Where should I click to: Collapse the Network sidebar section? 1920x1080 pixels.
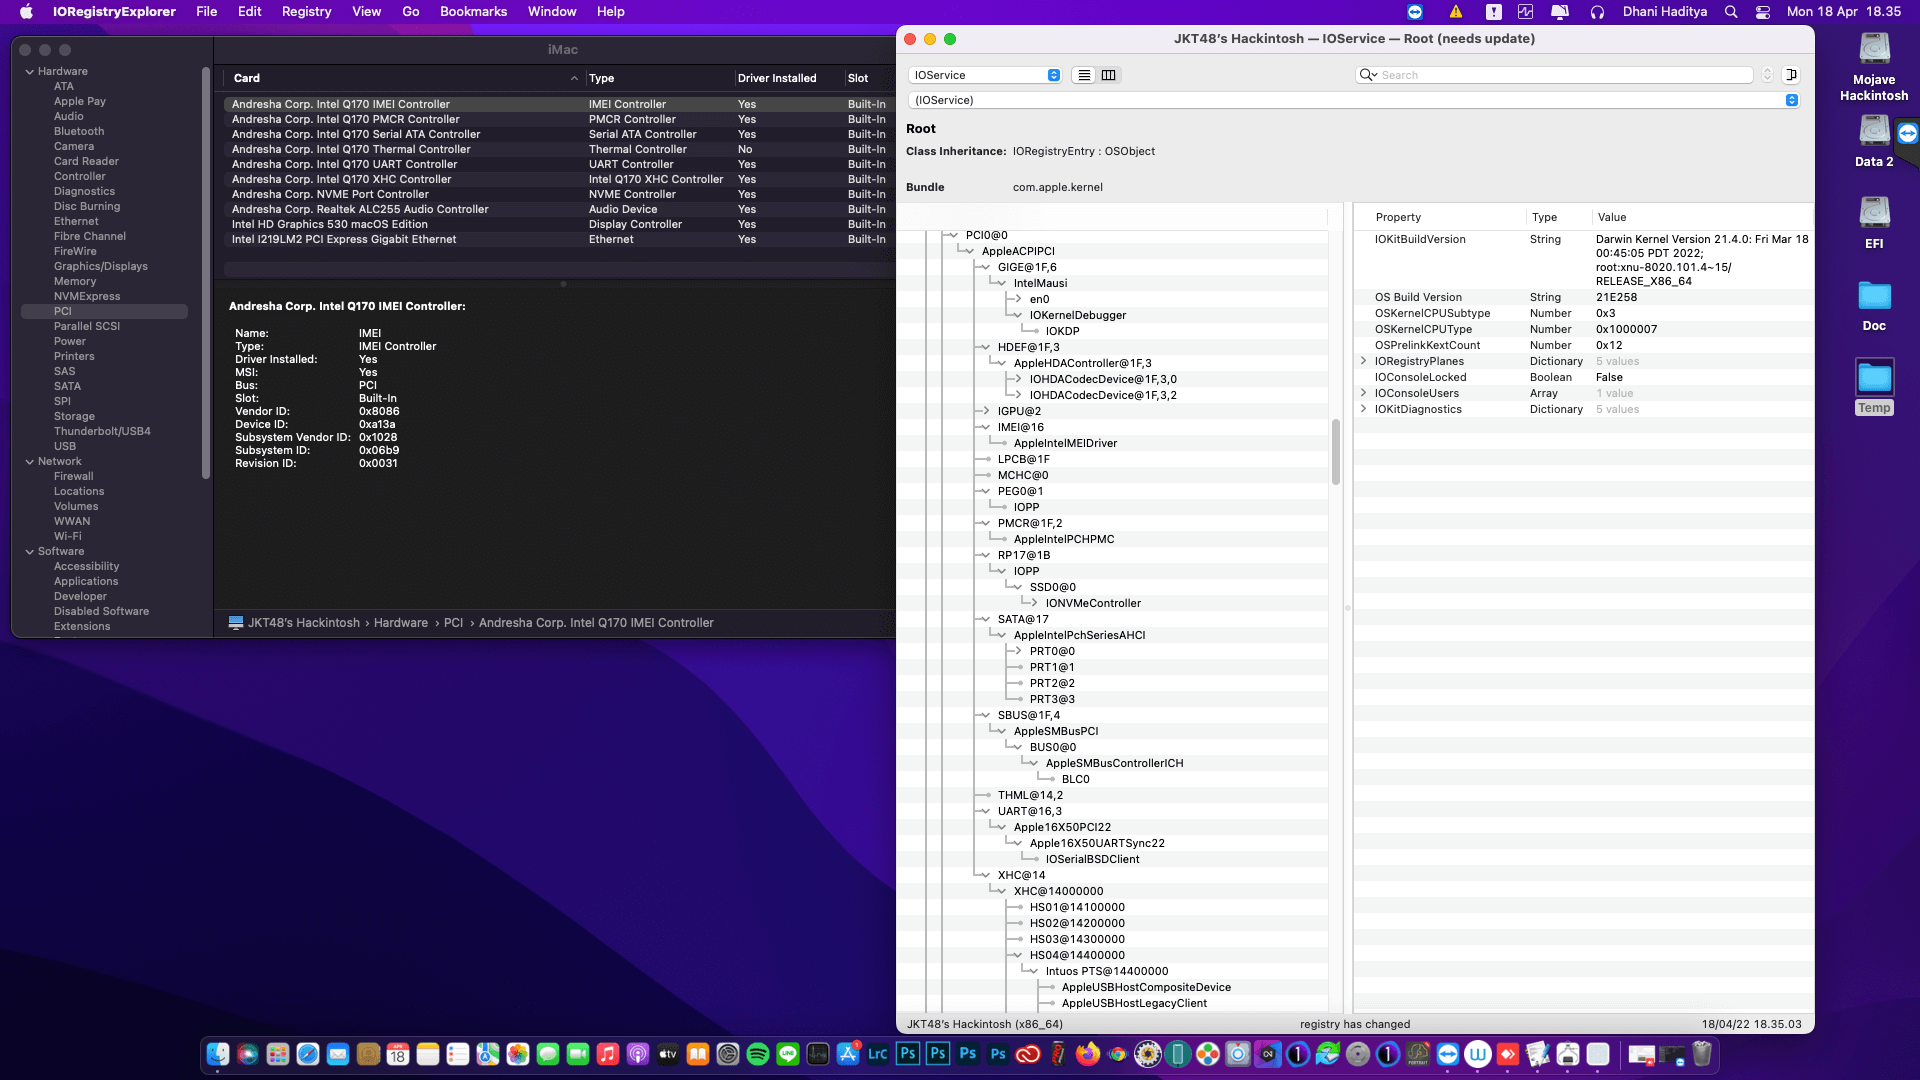(x=30, y=461)
